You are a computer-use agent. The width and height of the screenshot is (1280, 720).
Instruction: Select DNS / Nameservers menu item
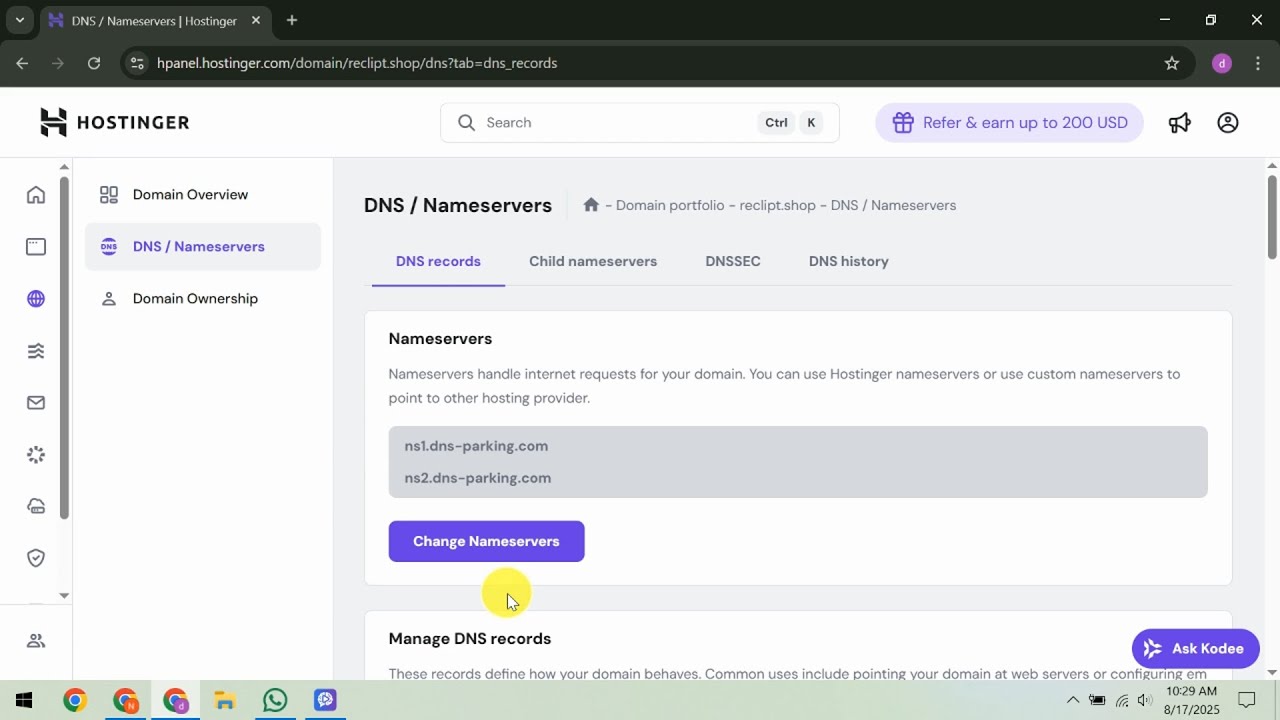[203, 246]
